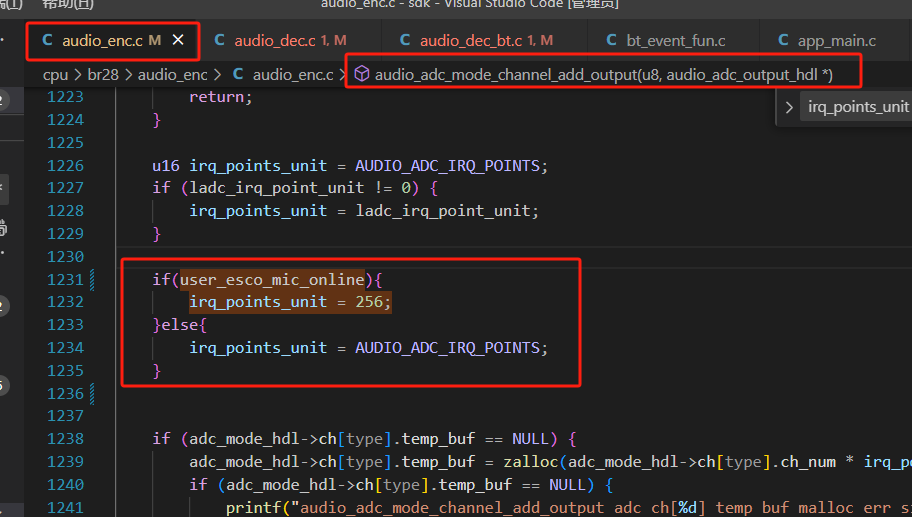Viewport: 912px width, 517px height.
Task: Open the app_main.c tab
Action: tap(836, 41)
